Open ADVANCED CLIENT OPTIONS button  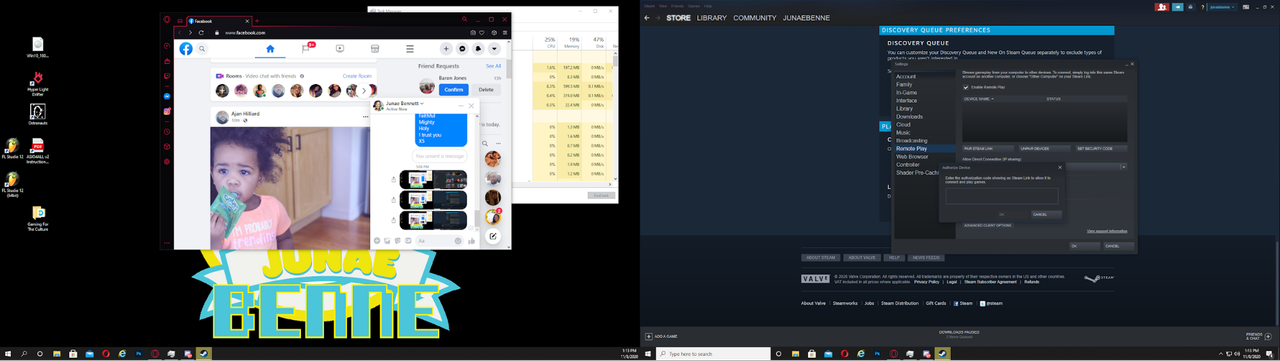pos(988,225)
